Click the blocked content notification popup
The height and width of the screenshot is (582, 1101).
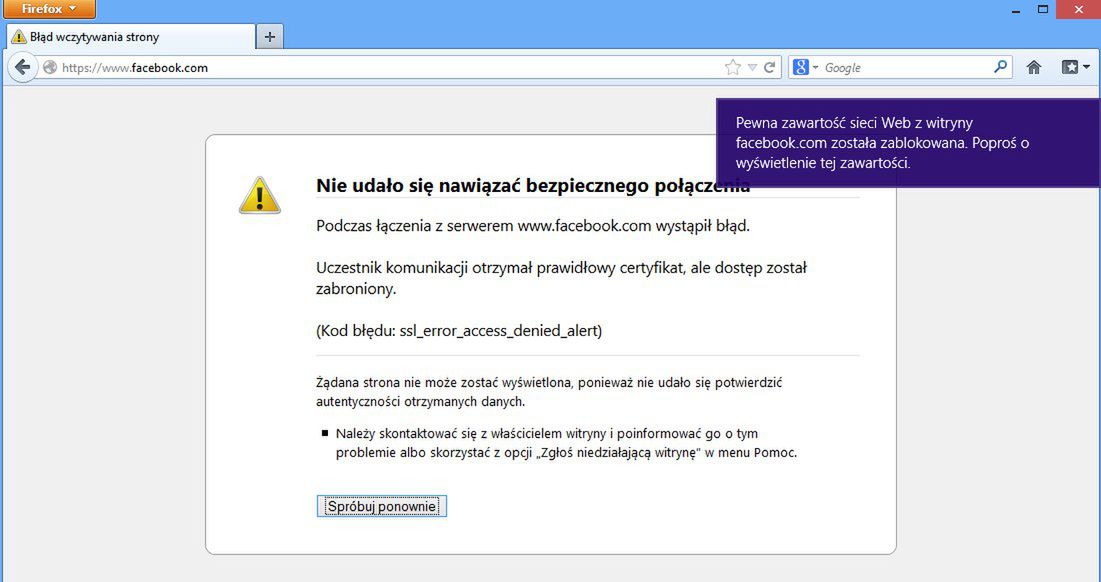tap(908, 143)
